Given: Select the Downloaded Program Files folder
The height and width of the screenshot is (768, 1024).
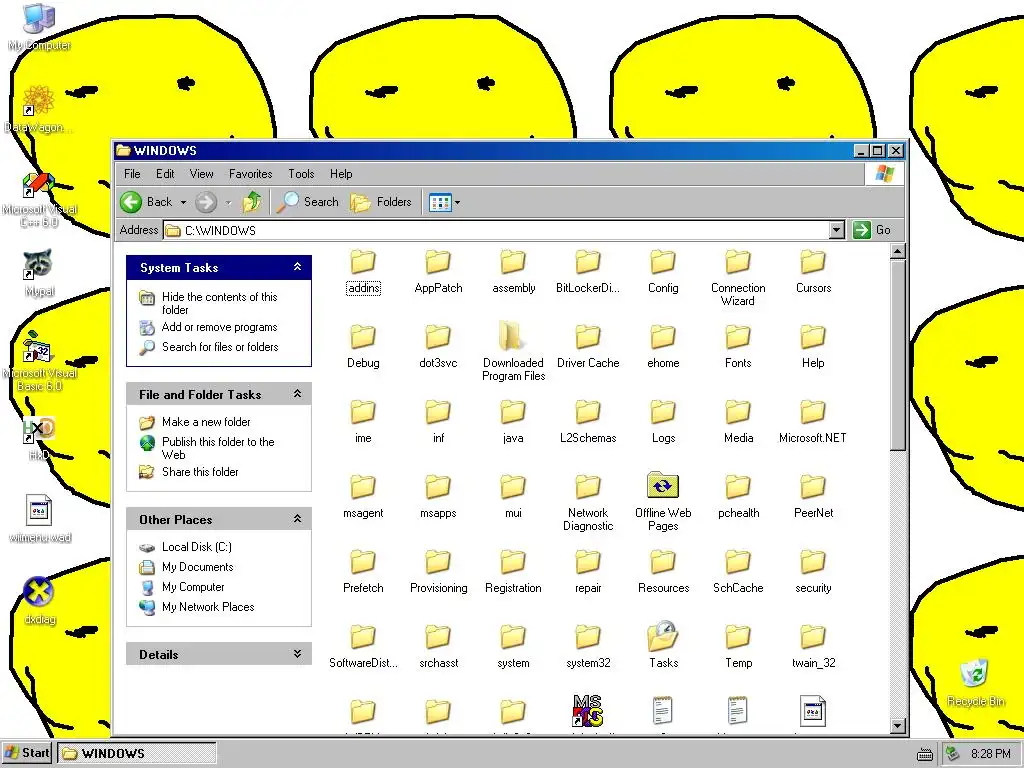Looking at the screenshot, I should 513,352.
